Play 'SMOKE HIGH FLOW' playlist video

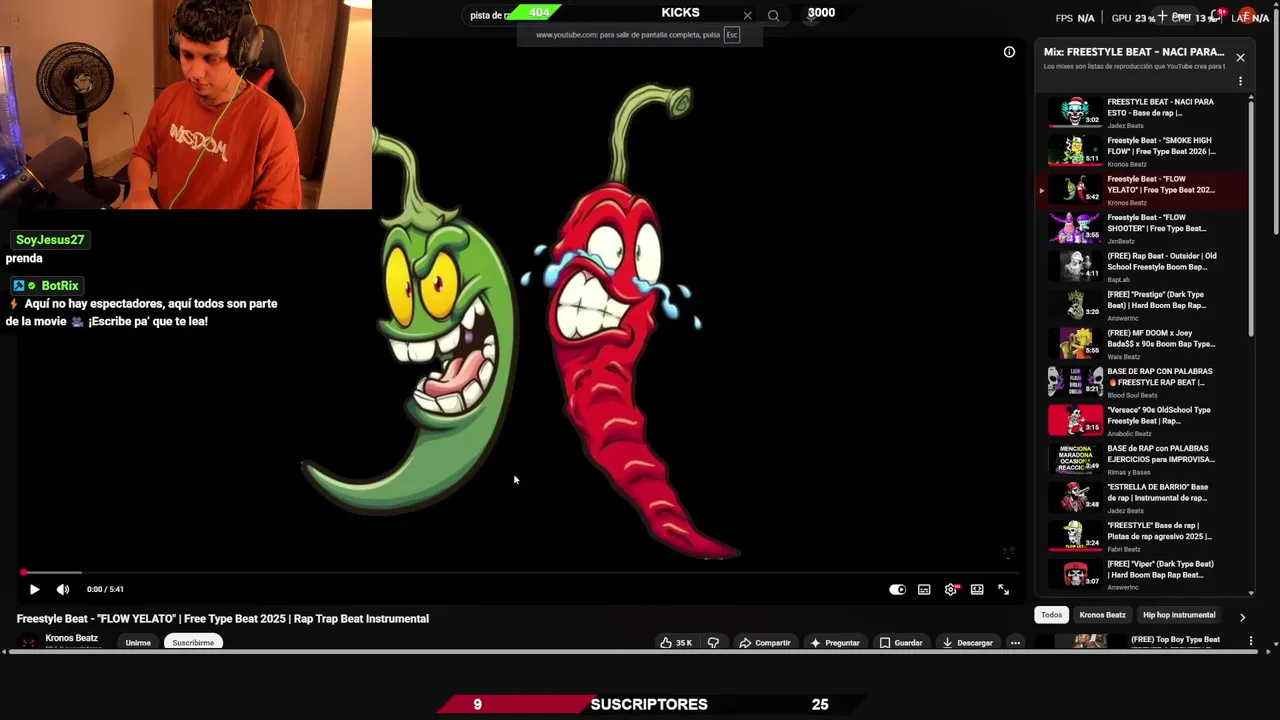(1140, 151)
